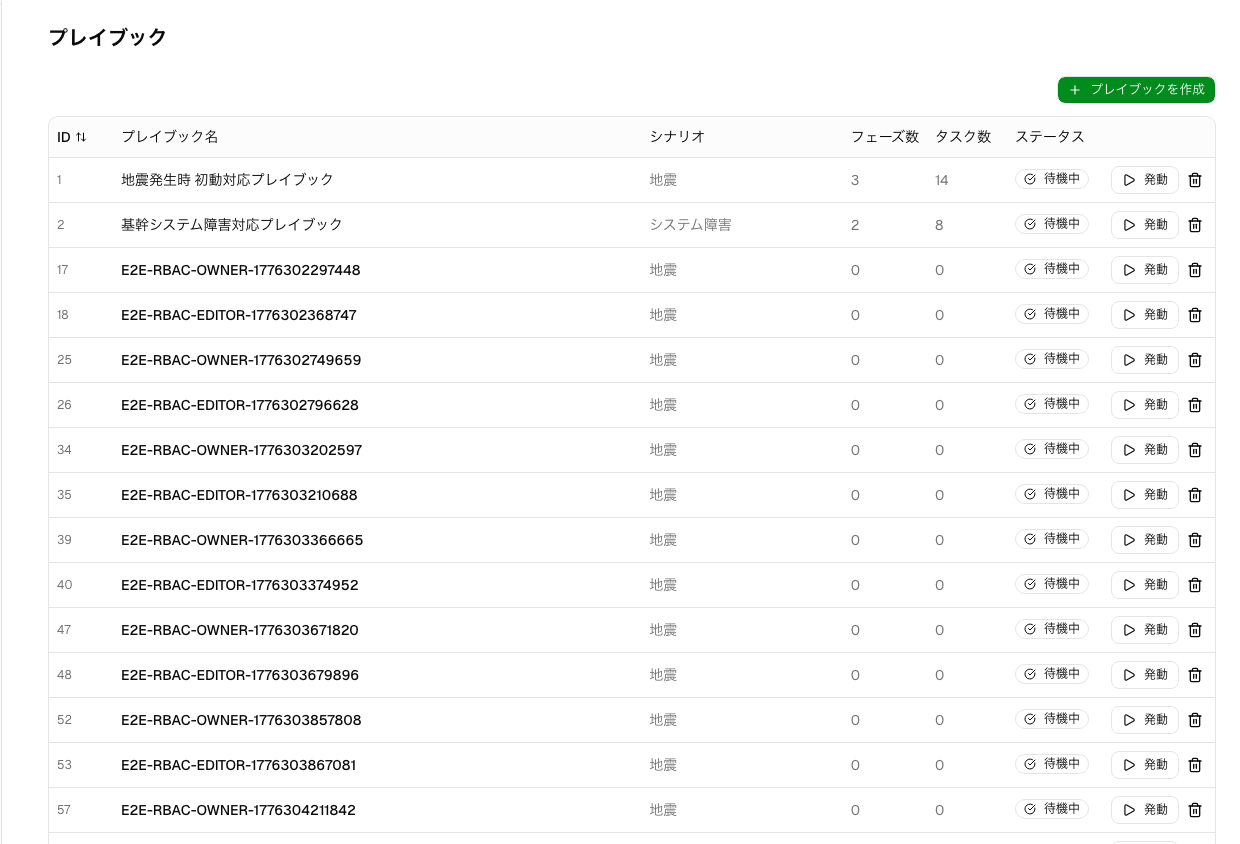Click the プレイブック名 column header
This screenshot has width=1240, height=844.
pyautogui.click(x=169, y=137)
